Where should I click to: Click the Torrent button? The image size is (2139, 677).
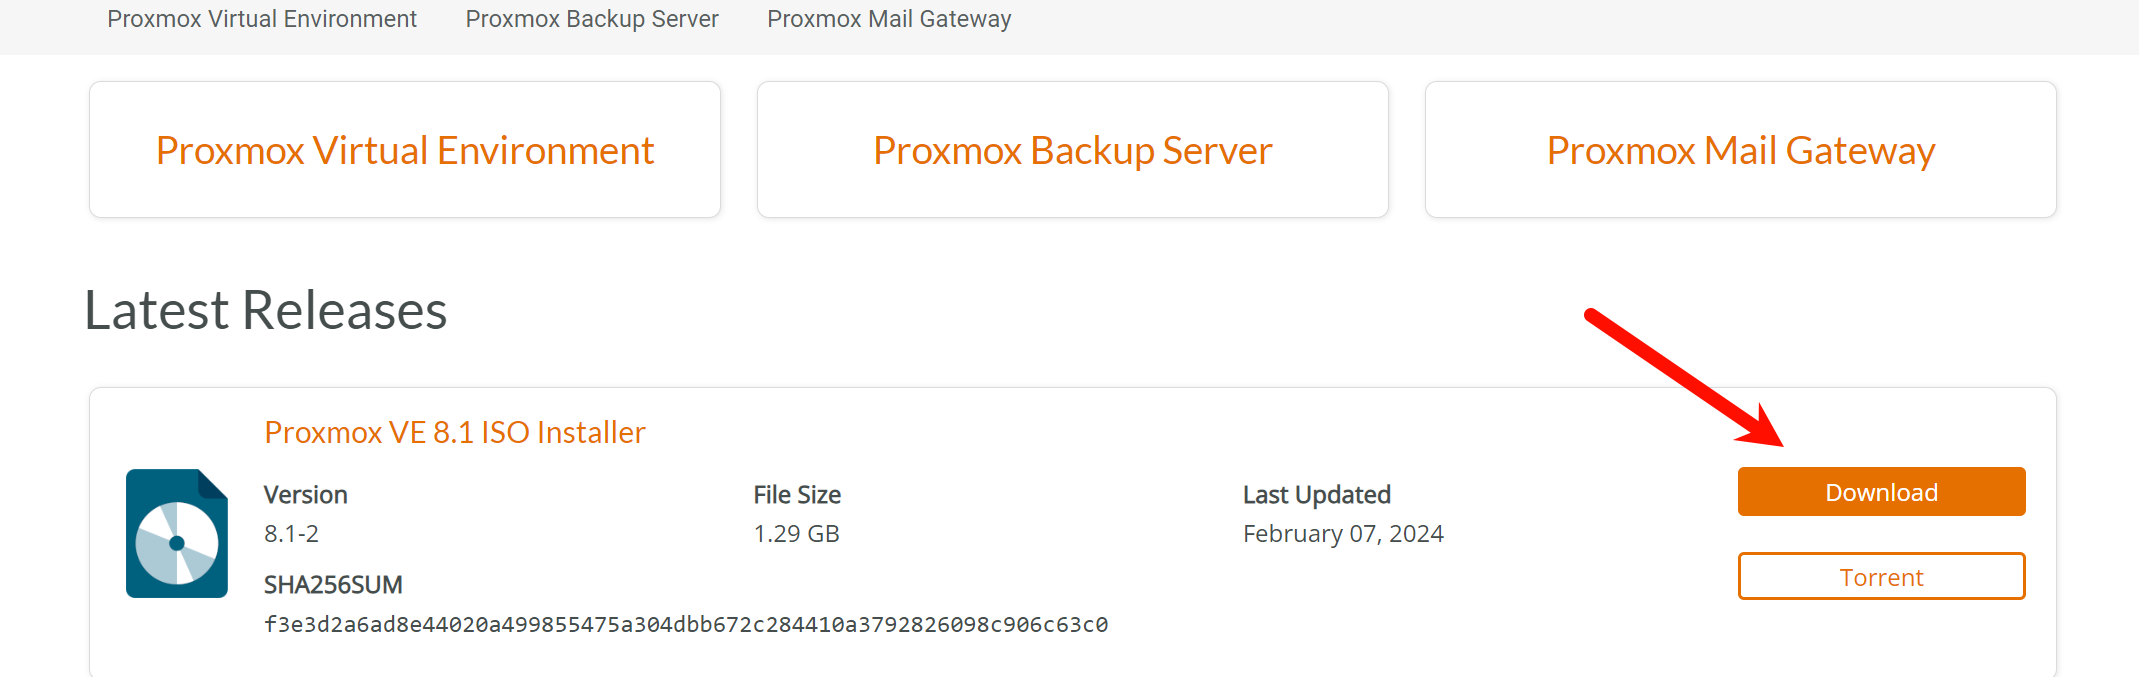click(x=1881, y=577)
